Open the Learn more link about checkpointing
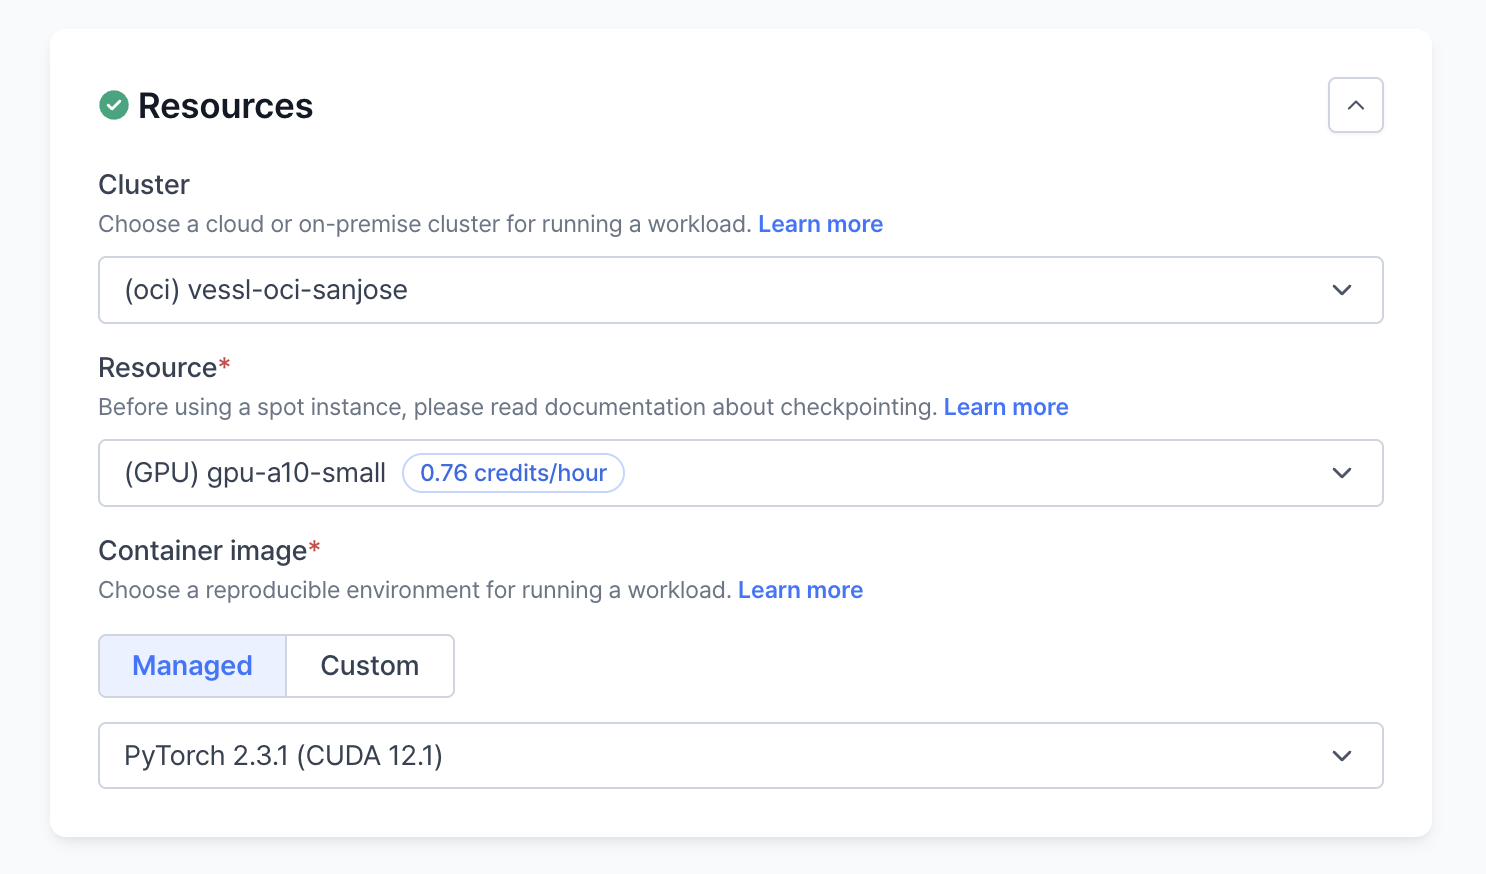This screenshot has width=1486, height=874. point(1006,407)
